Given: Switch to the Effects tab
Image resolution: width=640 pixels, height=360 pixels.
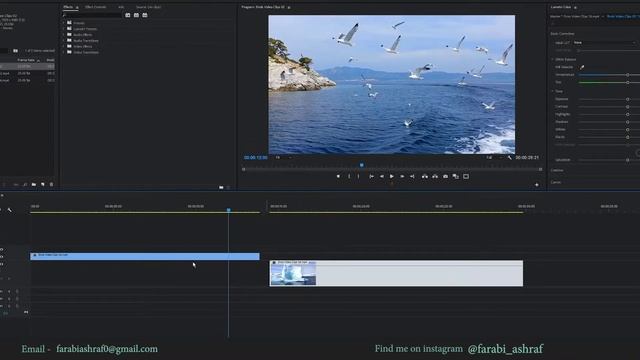Looking at the screenshot, I should click(68, 7).
